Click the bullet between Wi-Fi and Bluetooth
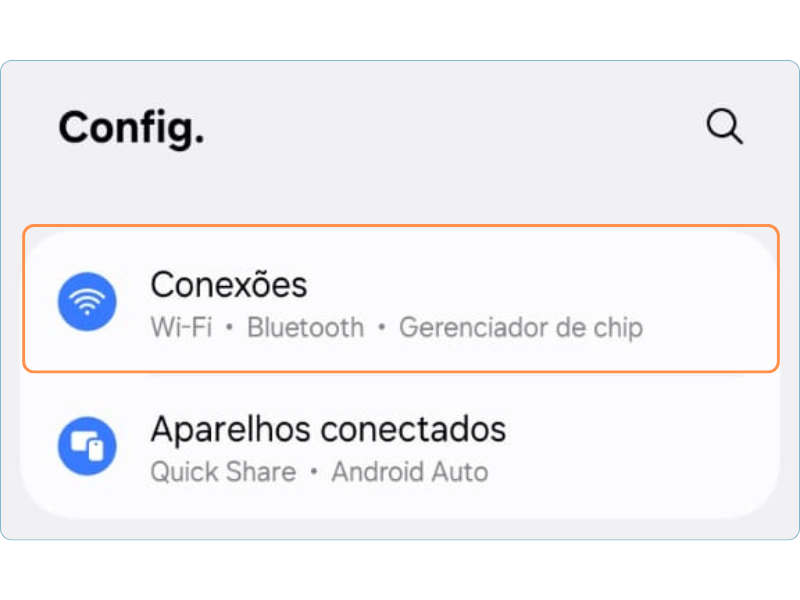 coord(230,328)
